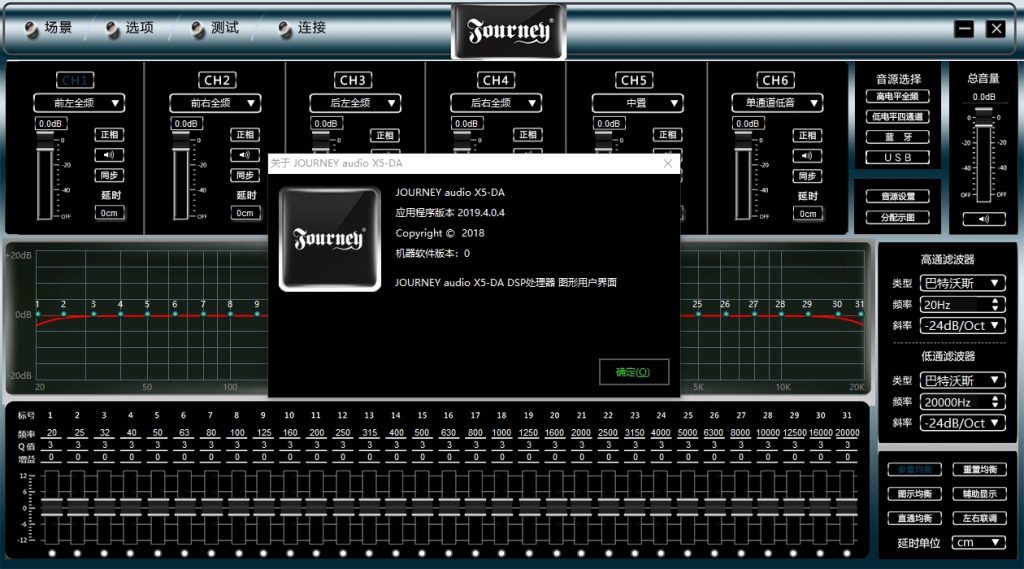Toggle CH1 正相 phase button
Screen dimensions: 1024x569
click(109, 135)
